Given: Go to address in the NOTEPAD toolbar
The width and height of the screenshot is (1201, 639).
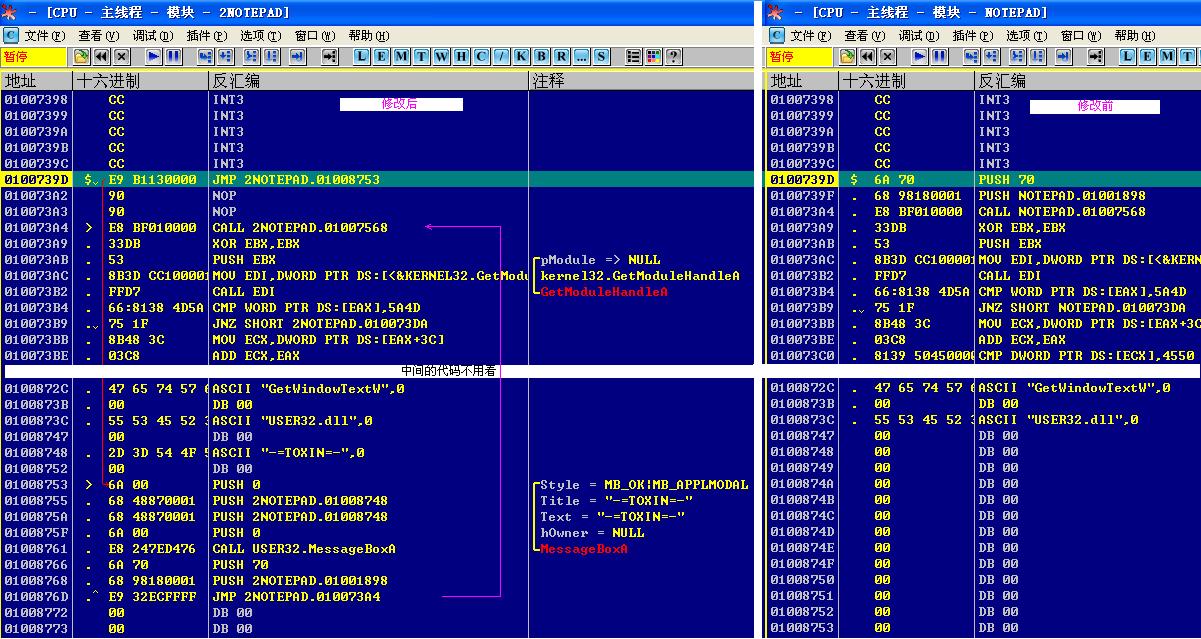Looking at the screenshot, I should click(x=1095, y=57).
